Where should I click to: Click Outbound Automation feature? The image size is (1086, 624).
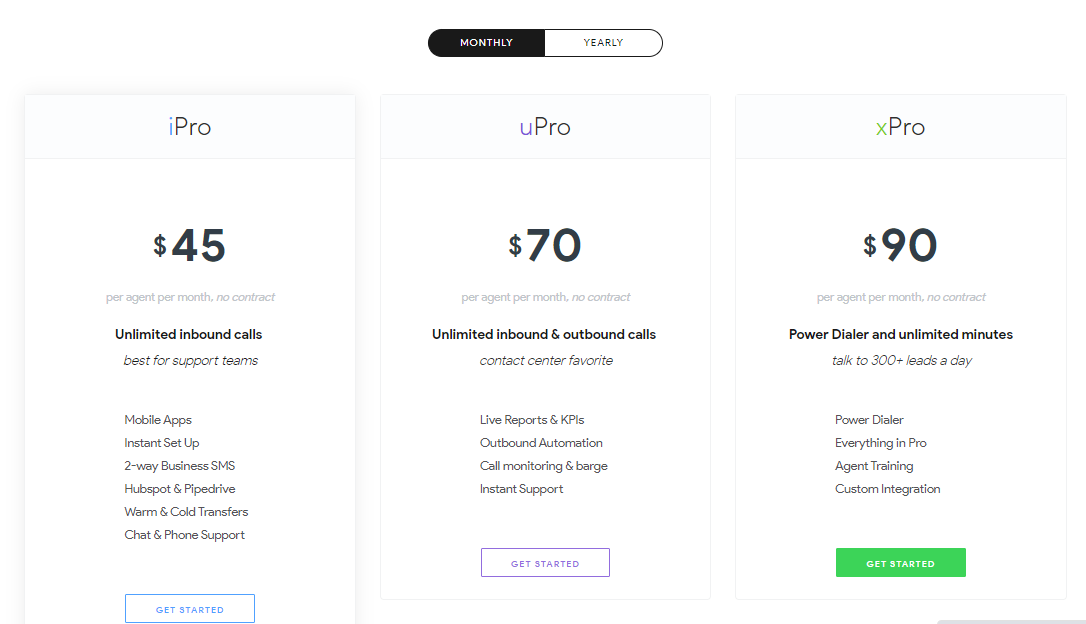click(x=541, y=443)
